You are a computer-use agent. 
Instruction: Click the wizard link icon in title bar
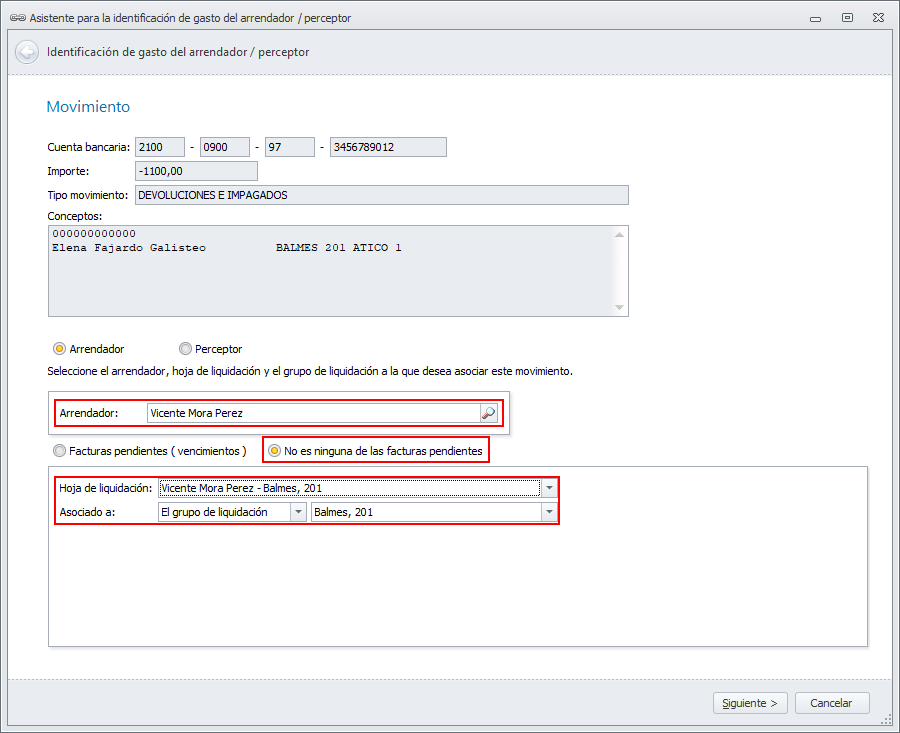point(18,18)
